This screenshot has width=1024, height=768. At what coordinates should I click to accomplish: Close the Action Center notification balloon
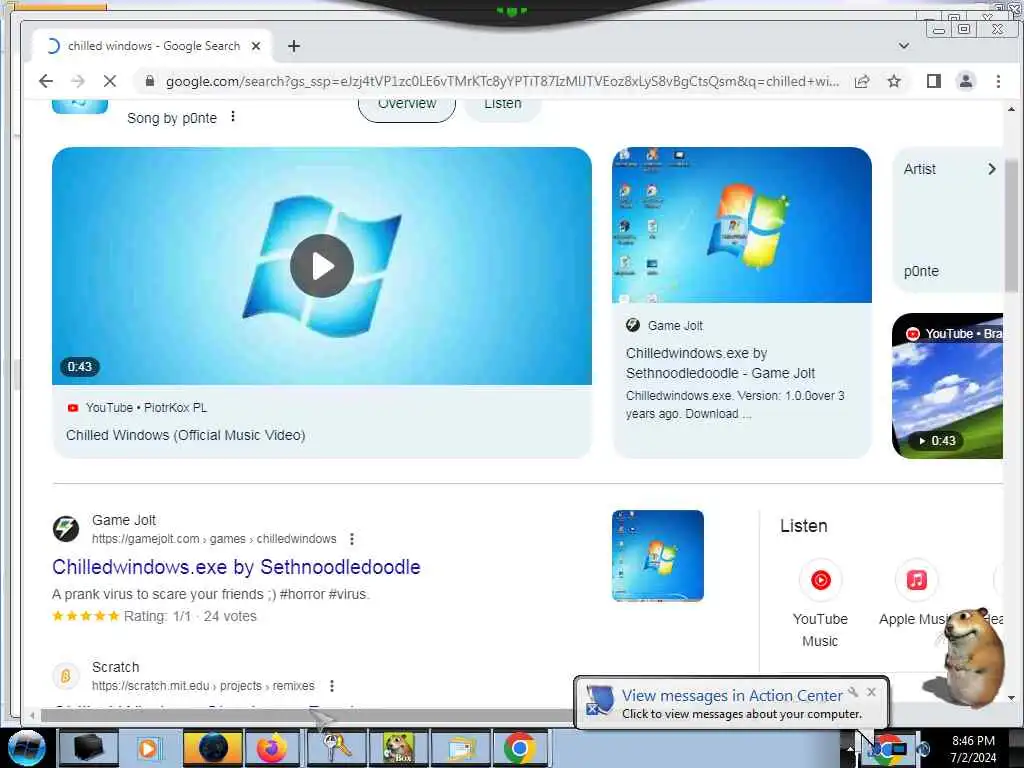click(871, 692)
